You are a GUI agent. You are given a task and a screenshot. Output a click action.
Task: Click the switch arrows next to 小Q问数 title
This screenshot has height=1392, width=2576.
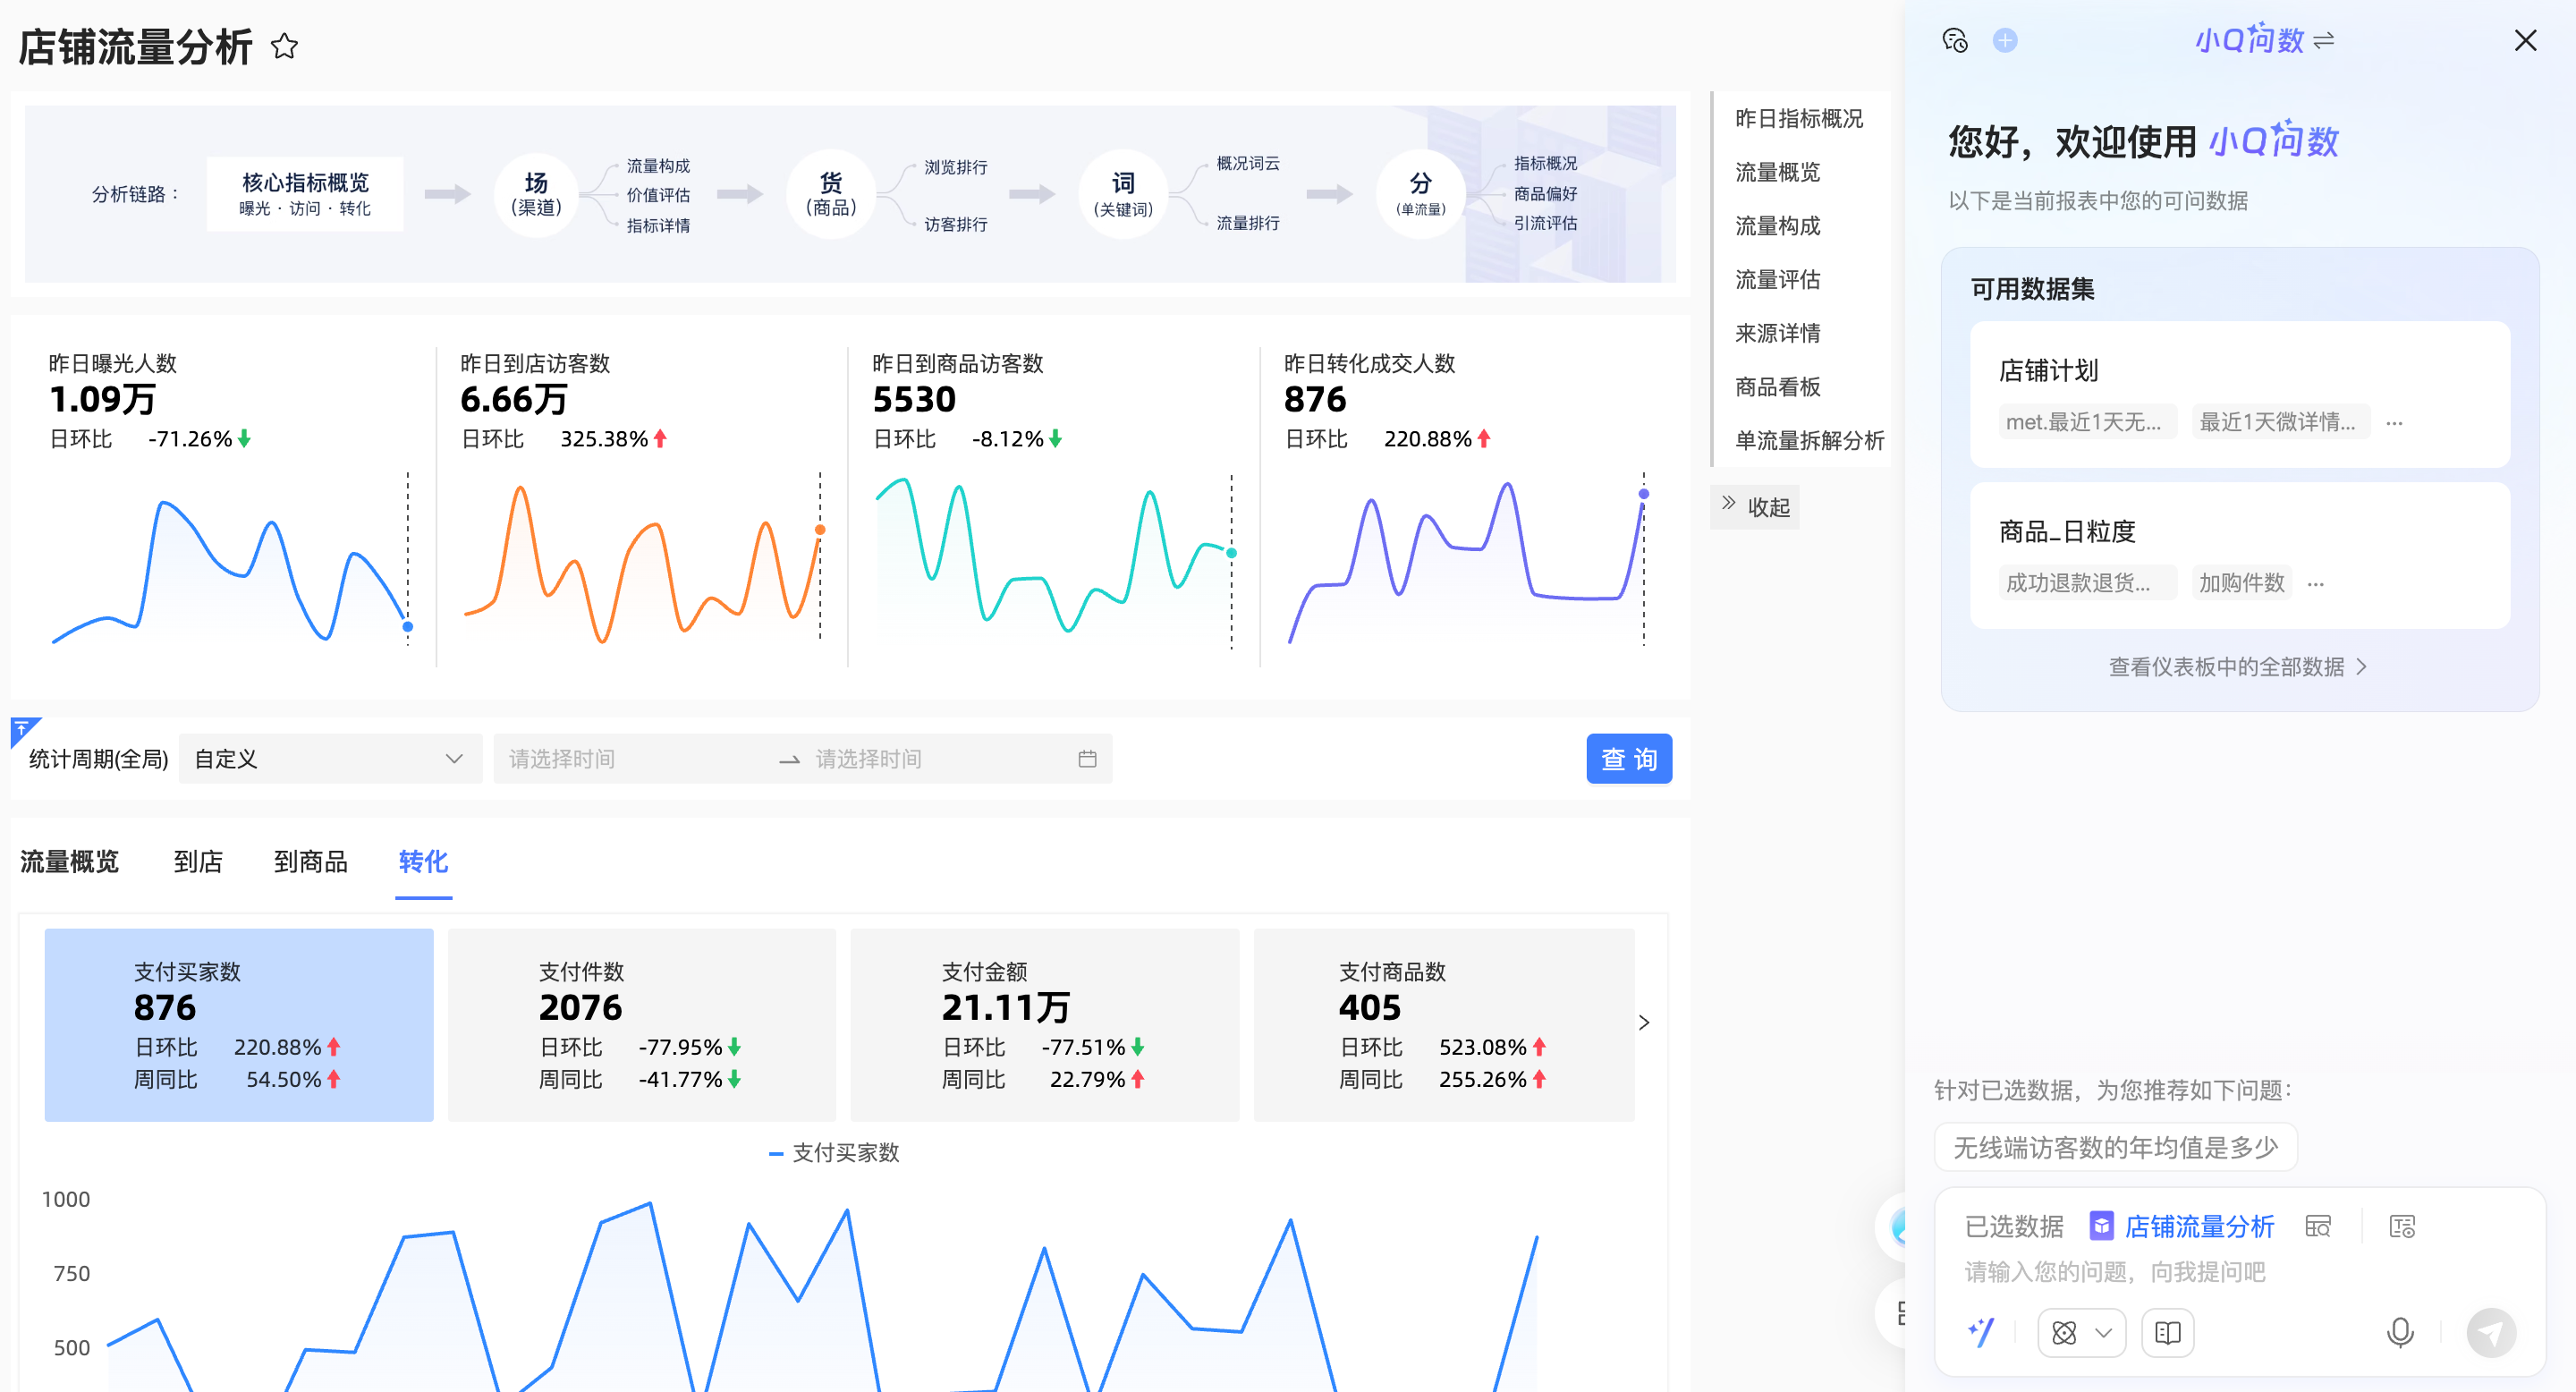[x=2324, y=40]
